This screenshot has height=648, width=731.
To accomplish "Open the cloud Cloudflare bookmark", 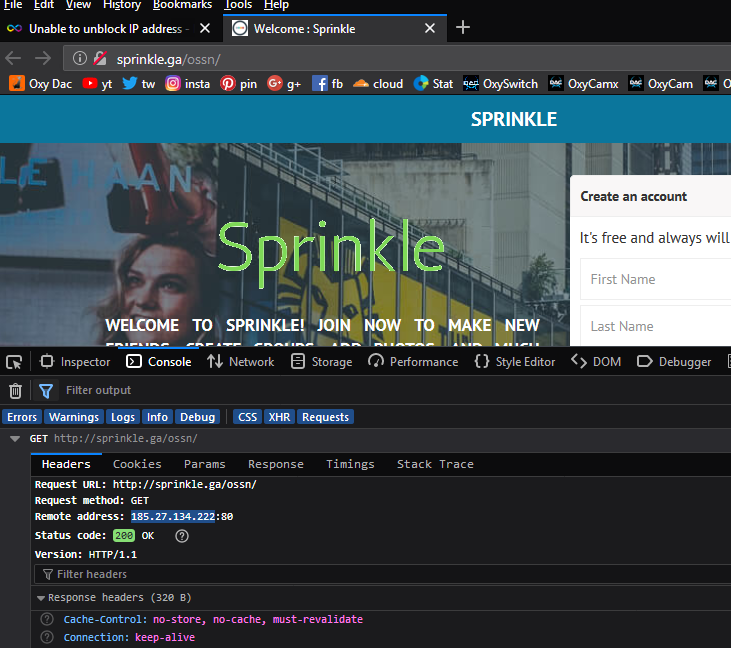I will tap(378, 84).
